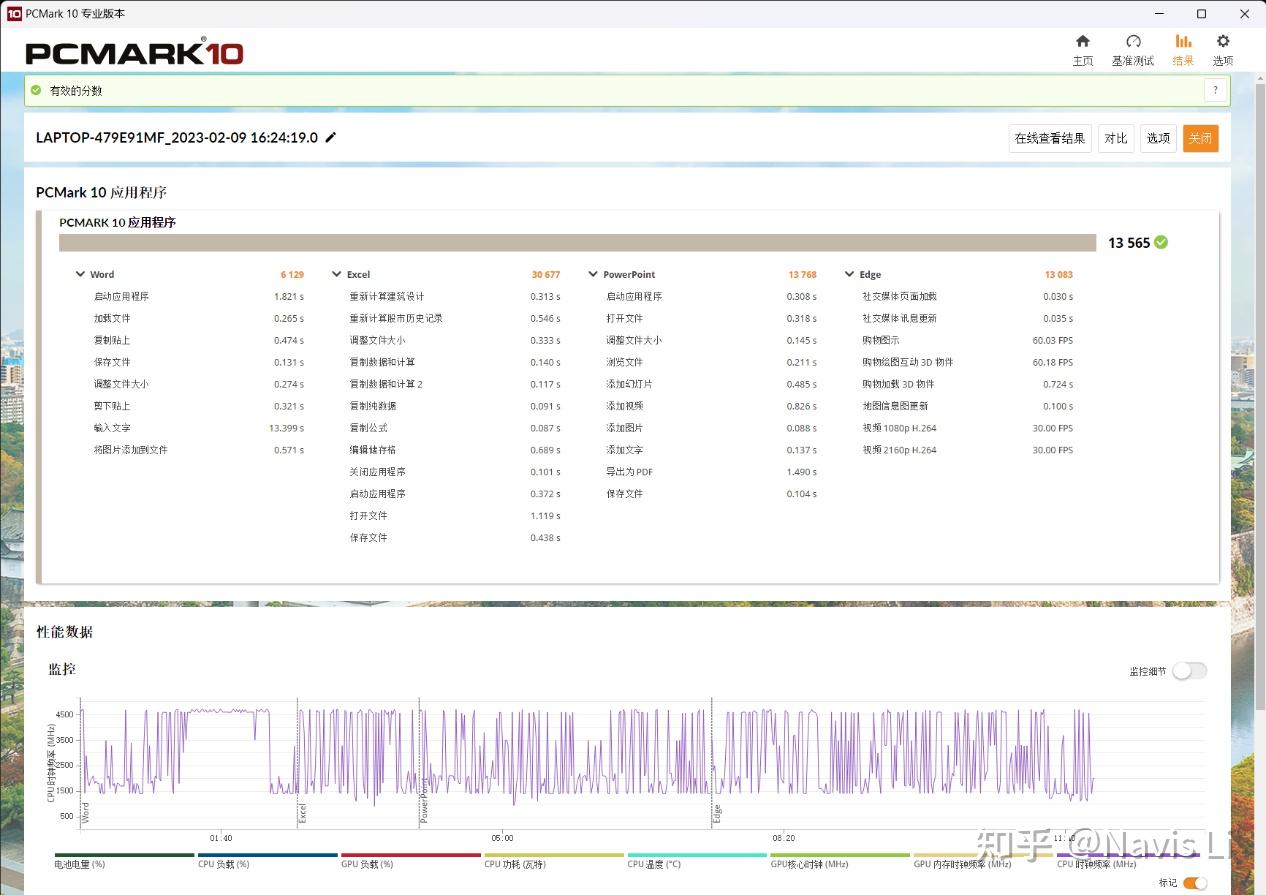Toggle 电池电量 (%) legend series
The width and height of the screenshot is (1266, 895).
point(124,859)
